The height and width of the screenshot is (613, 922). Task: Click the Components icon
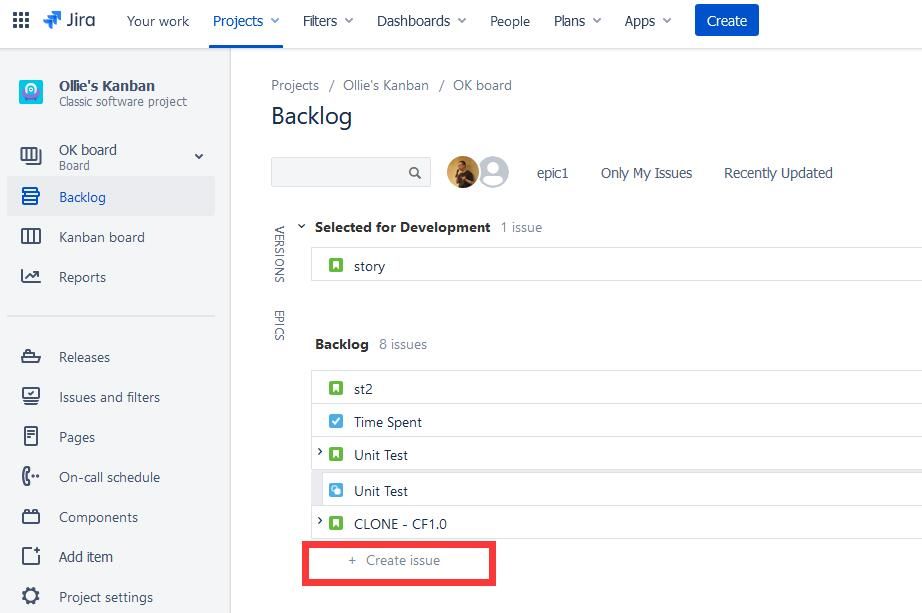click(31, 517)
